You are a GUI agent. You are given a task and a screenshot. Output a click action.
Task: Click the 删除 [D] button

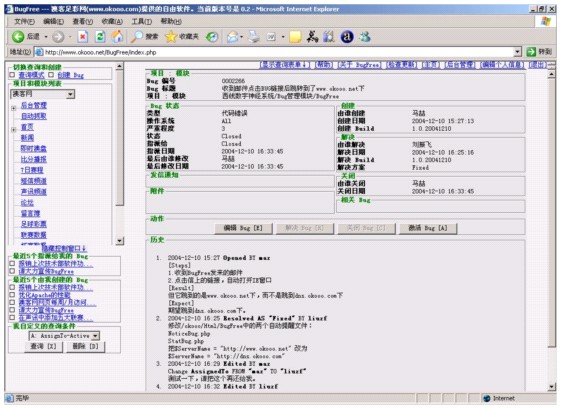(85, 347)
